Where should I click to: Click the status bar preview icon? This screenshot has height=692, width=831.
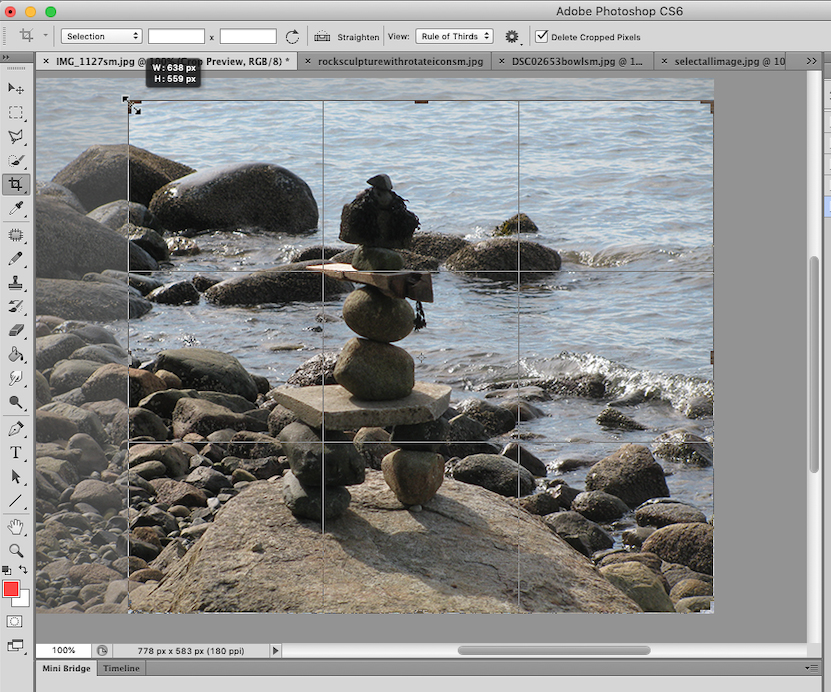[x=102, y=650]
